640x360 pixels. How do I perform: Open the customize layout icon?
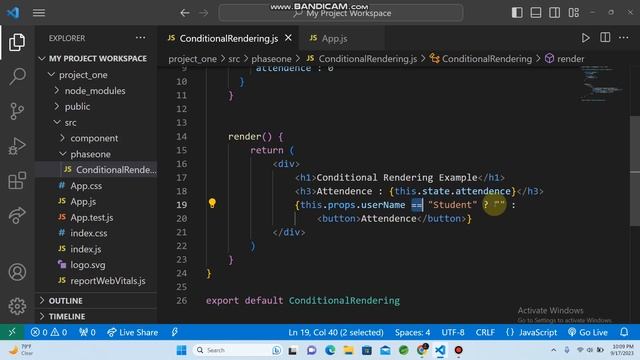573,13
